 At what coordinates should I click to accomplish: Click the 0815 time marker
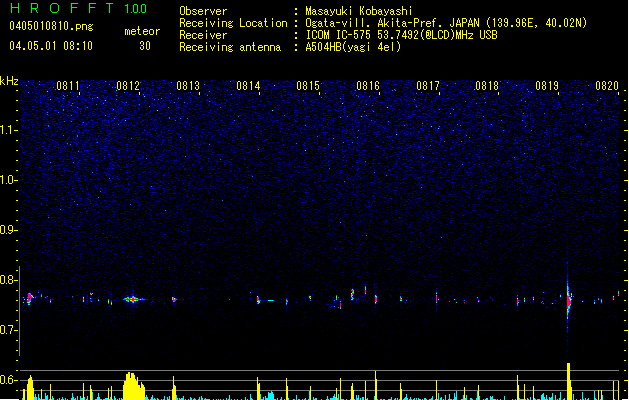click(308, 86)
